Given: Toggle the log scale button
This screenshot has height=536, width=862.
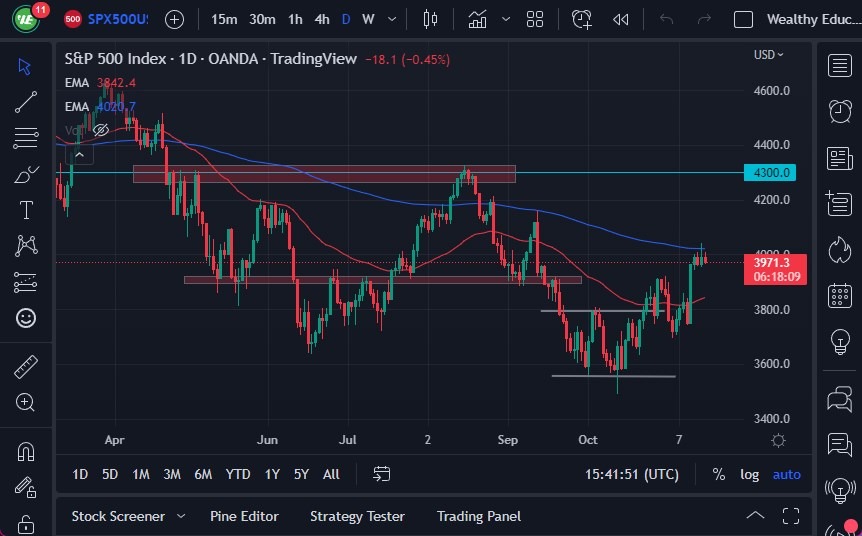Looking at the screenshot, I should [749, 474].
